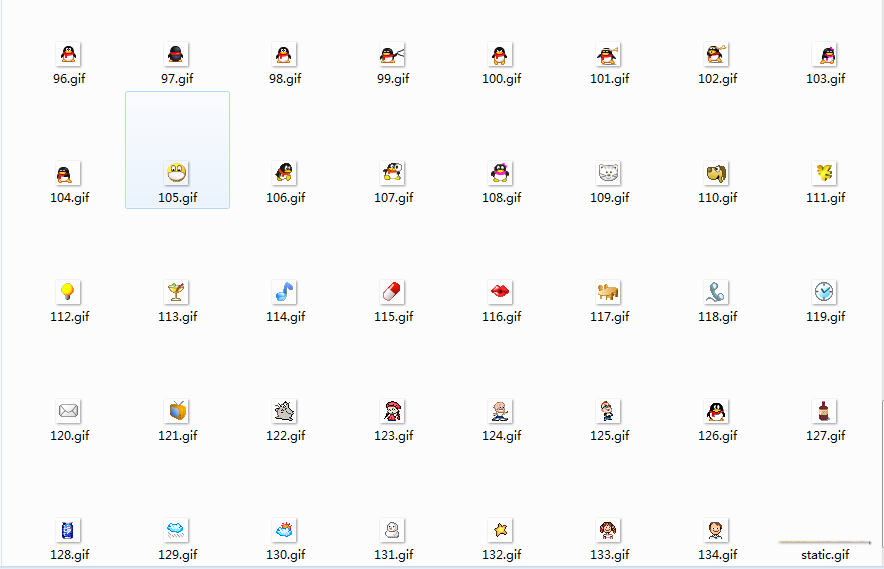The height and width of the screenshot is (569, 884).
Task: Click the 103.gif file icon
Action: (824, 54)
